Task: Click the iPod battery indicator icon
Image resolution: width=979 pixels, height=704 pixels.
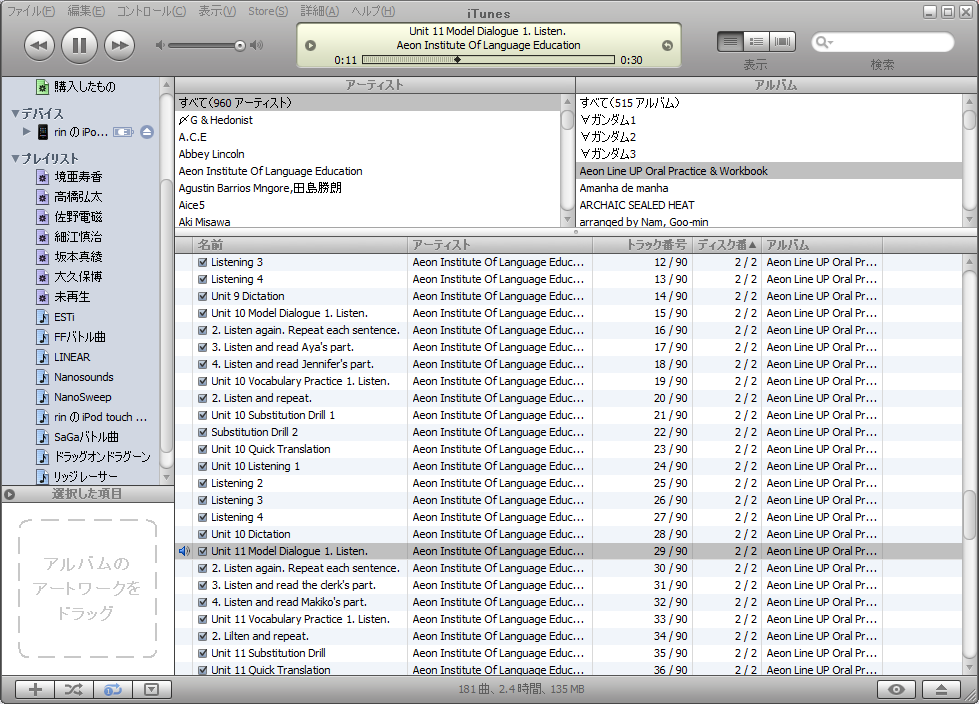Action: [x=123, y=132]
